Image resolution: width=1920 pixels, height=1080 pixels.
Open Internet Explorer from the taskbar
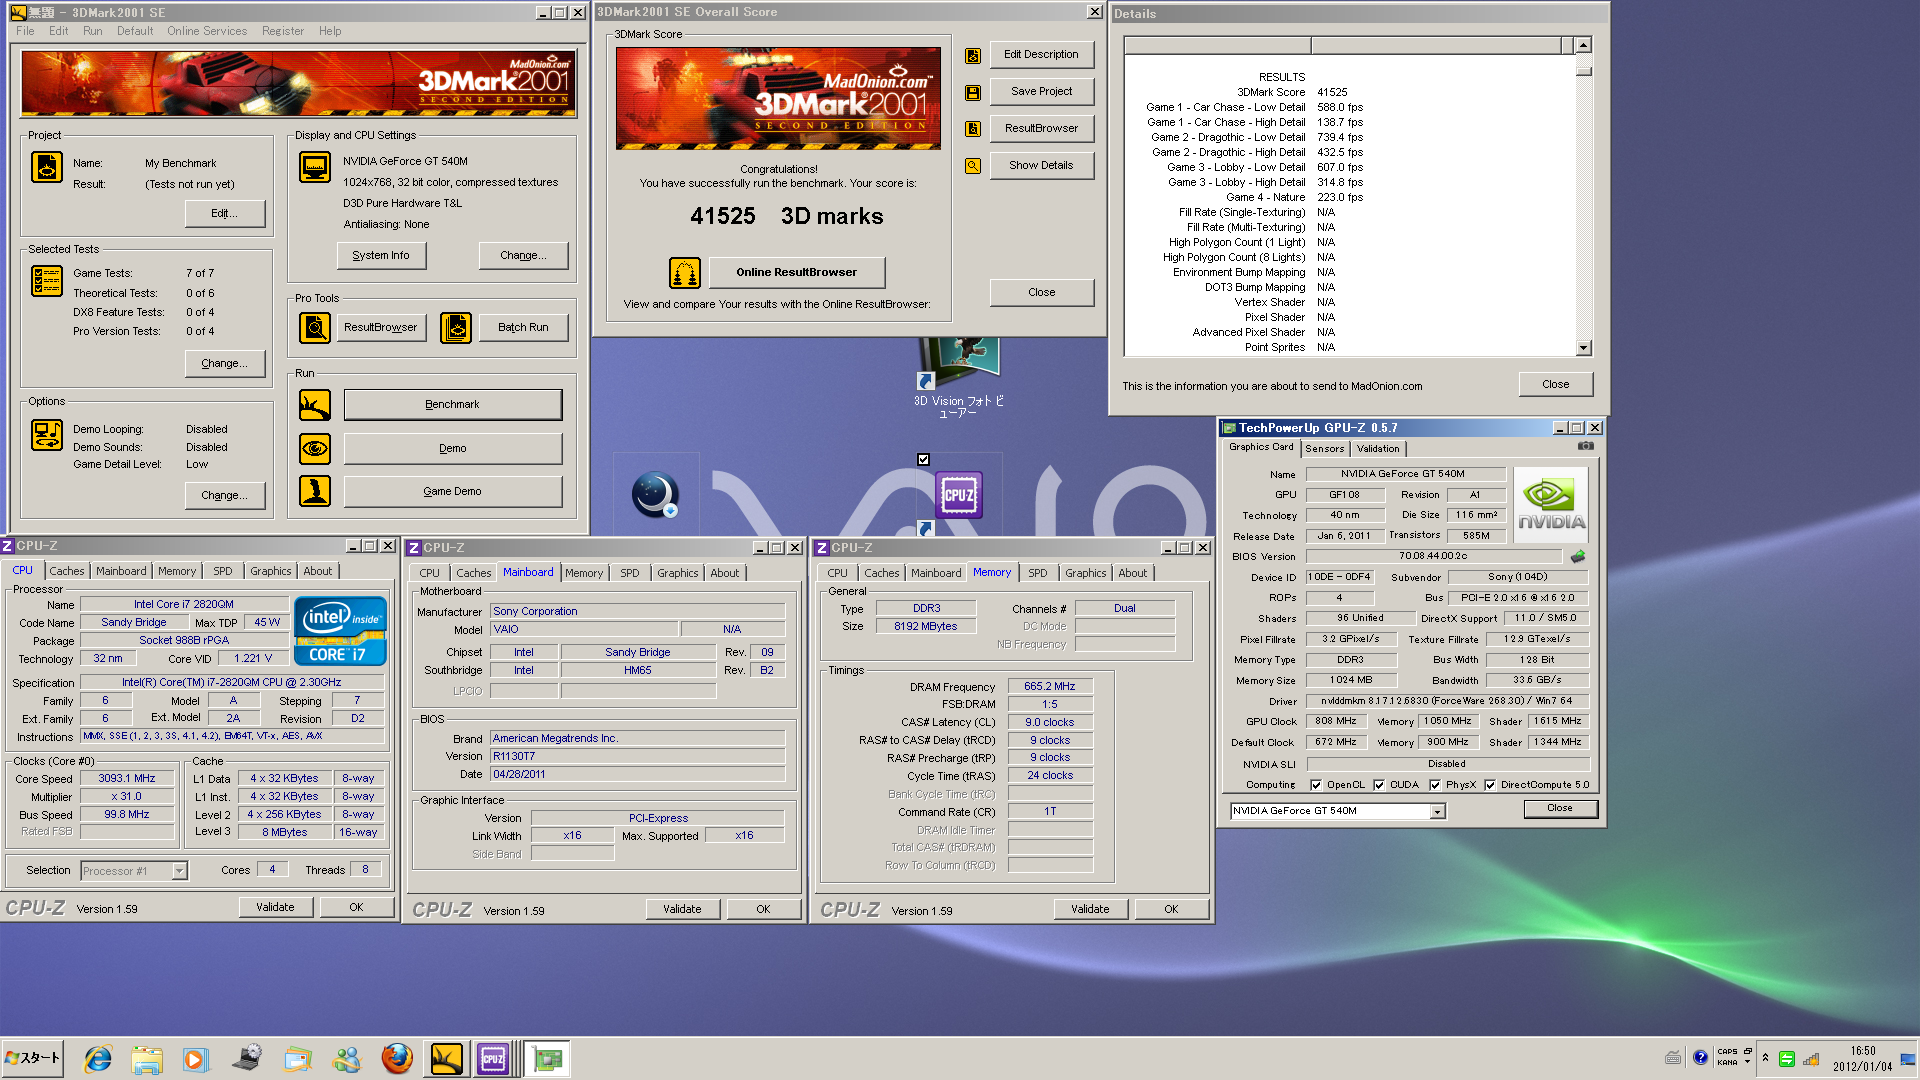(x=98, y=1059)
